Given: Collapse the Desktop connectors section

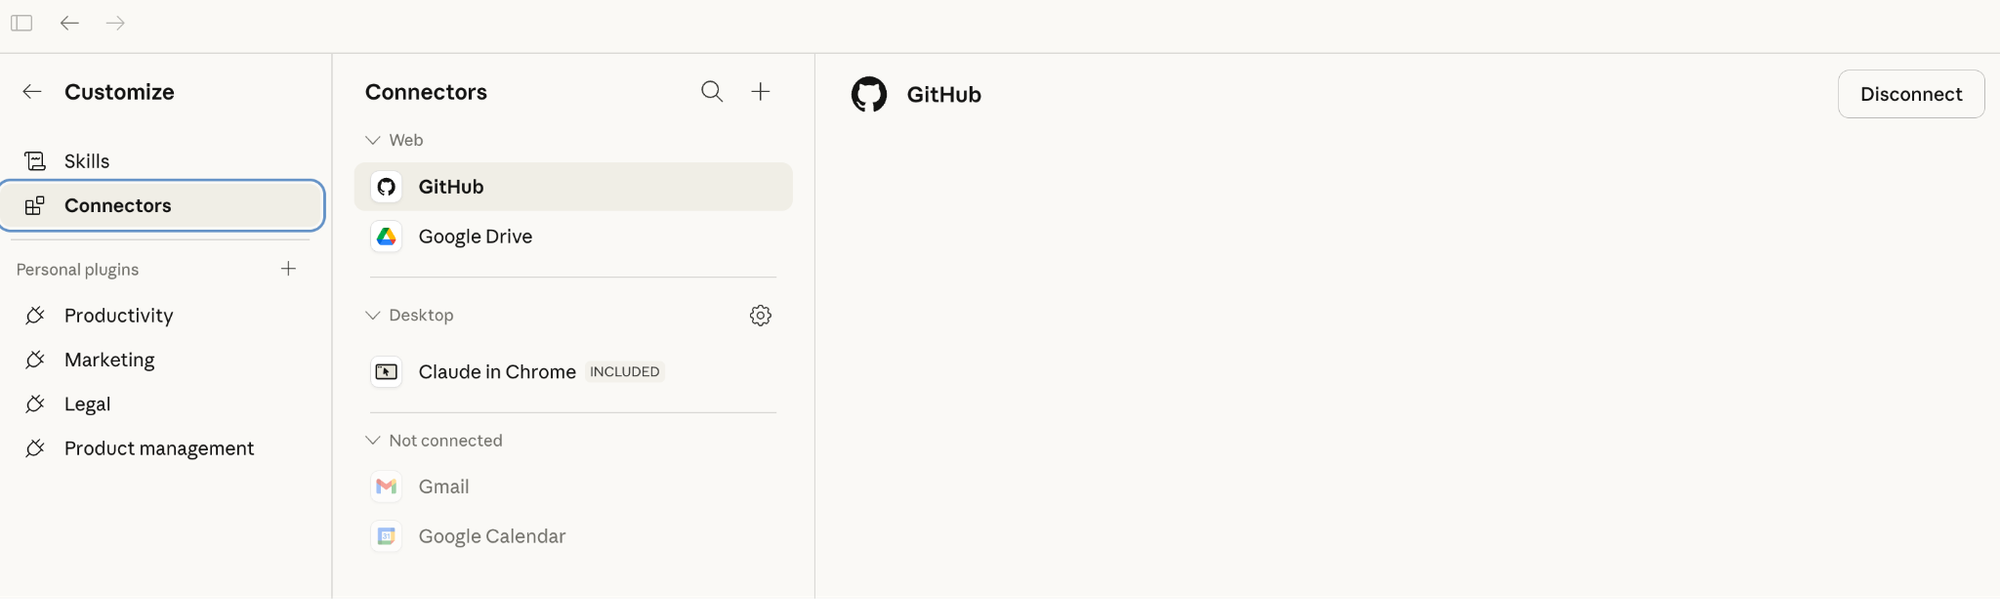Looking at the screenshot, I should pos(373,315).
